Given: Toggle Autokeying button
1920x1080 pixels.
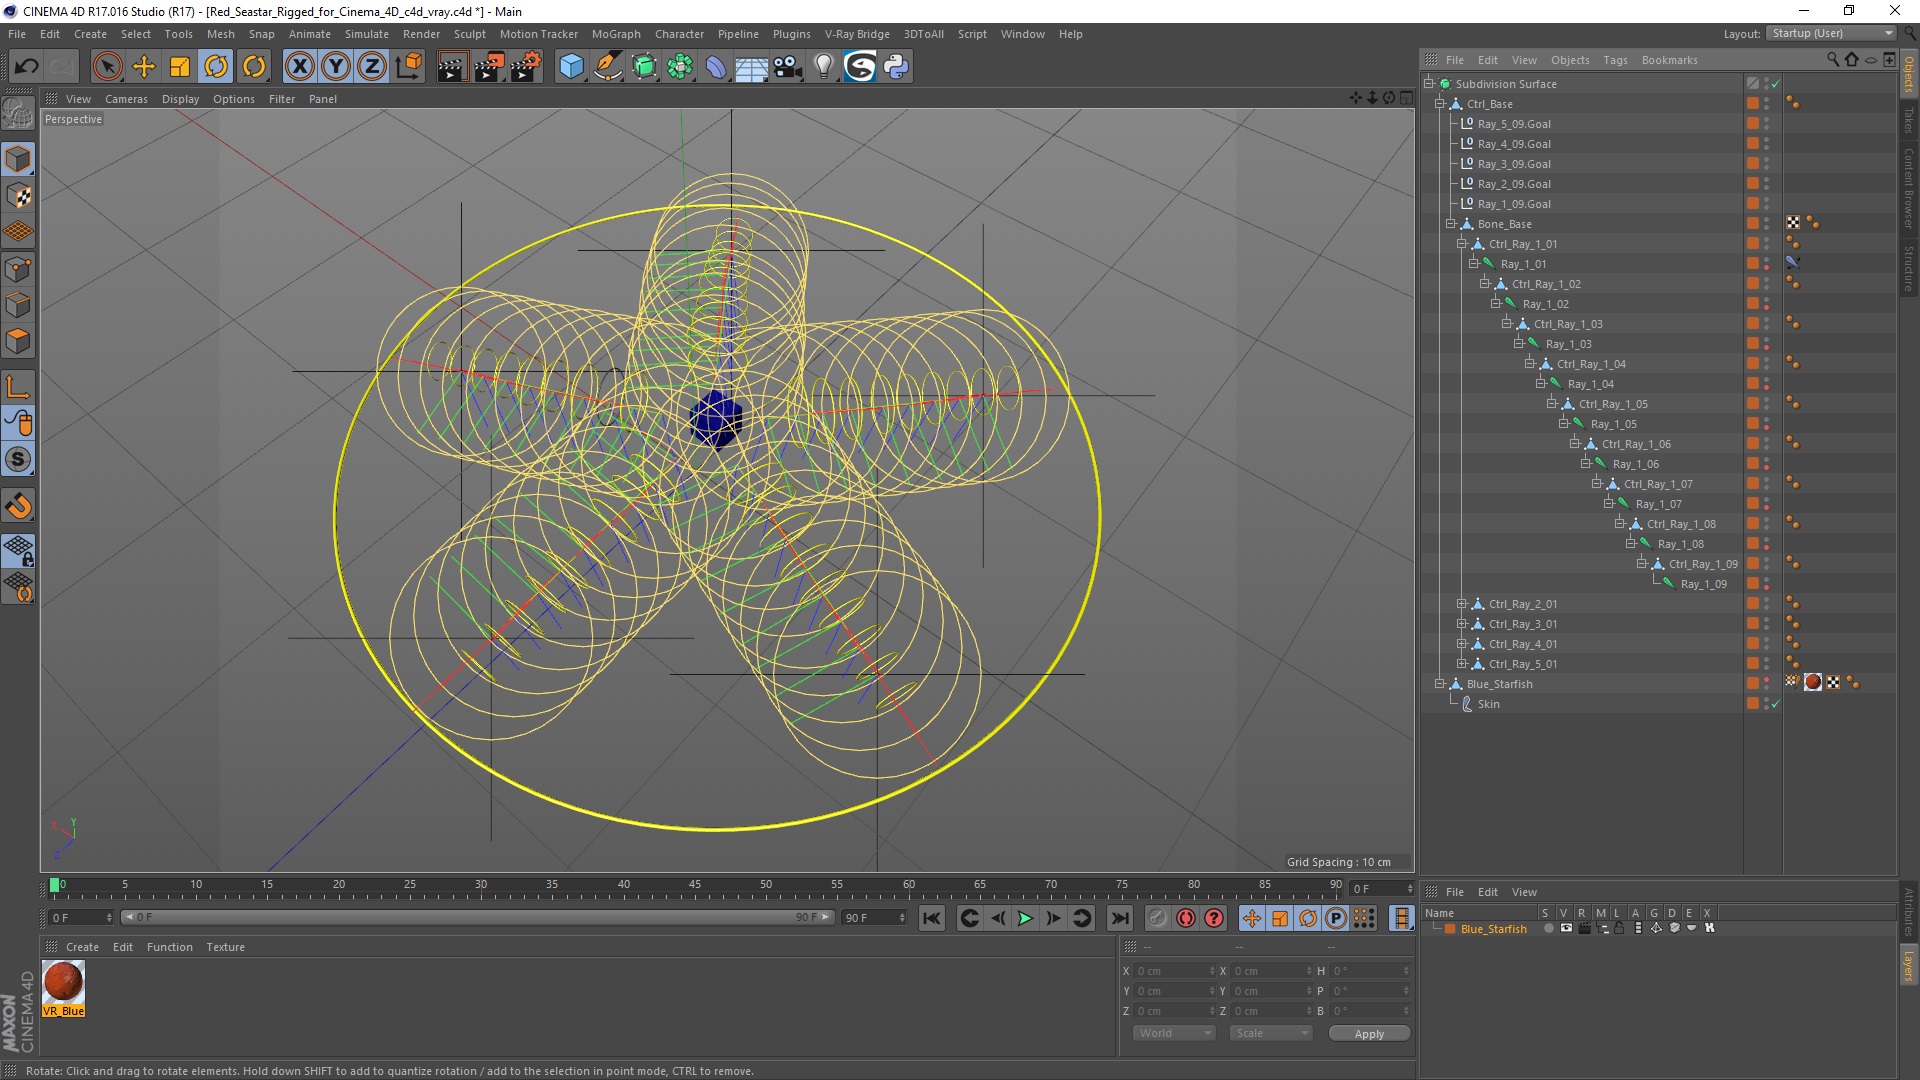Looking at the screenshot, I should click(1186, 918).
